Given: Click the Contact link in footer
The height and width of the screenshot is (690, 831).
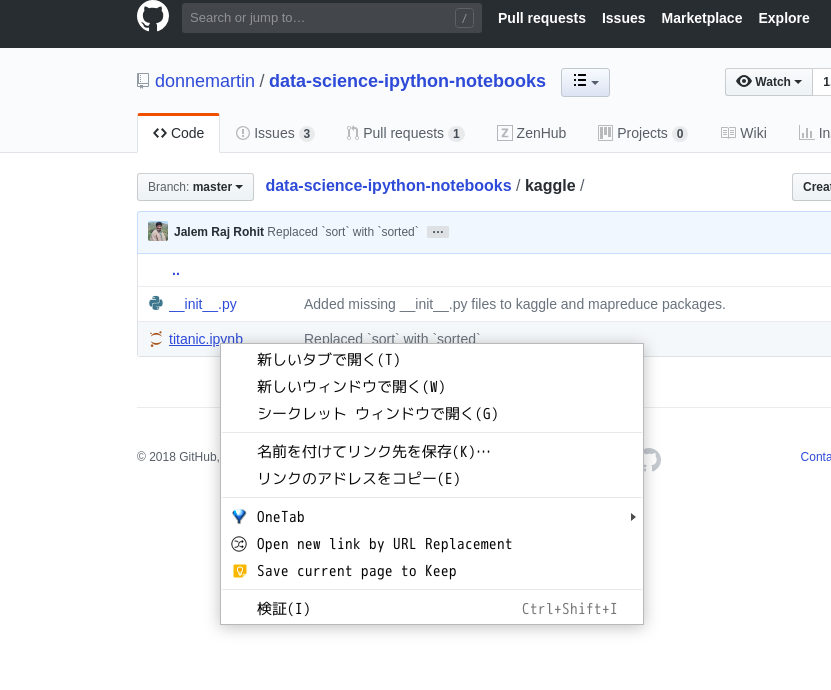Looking at the screenshot, I should click(x=816, y=456).
